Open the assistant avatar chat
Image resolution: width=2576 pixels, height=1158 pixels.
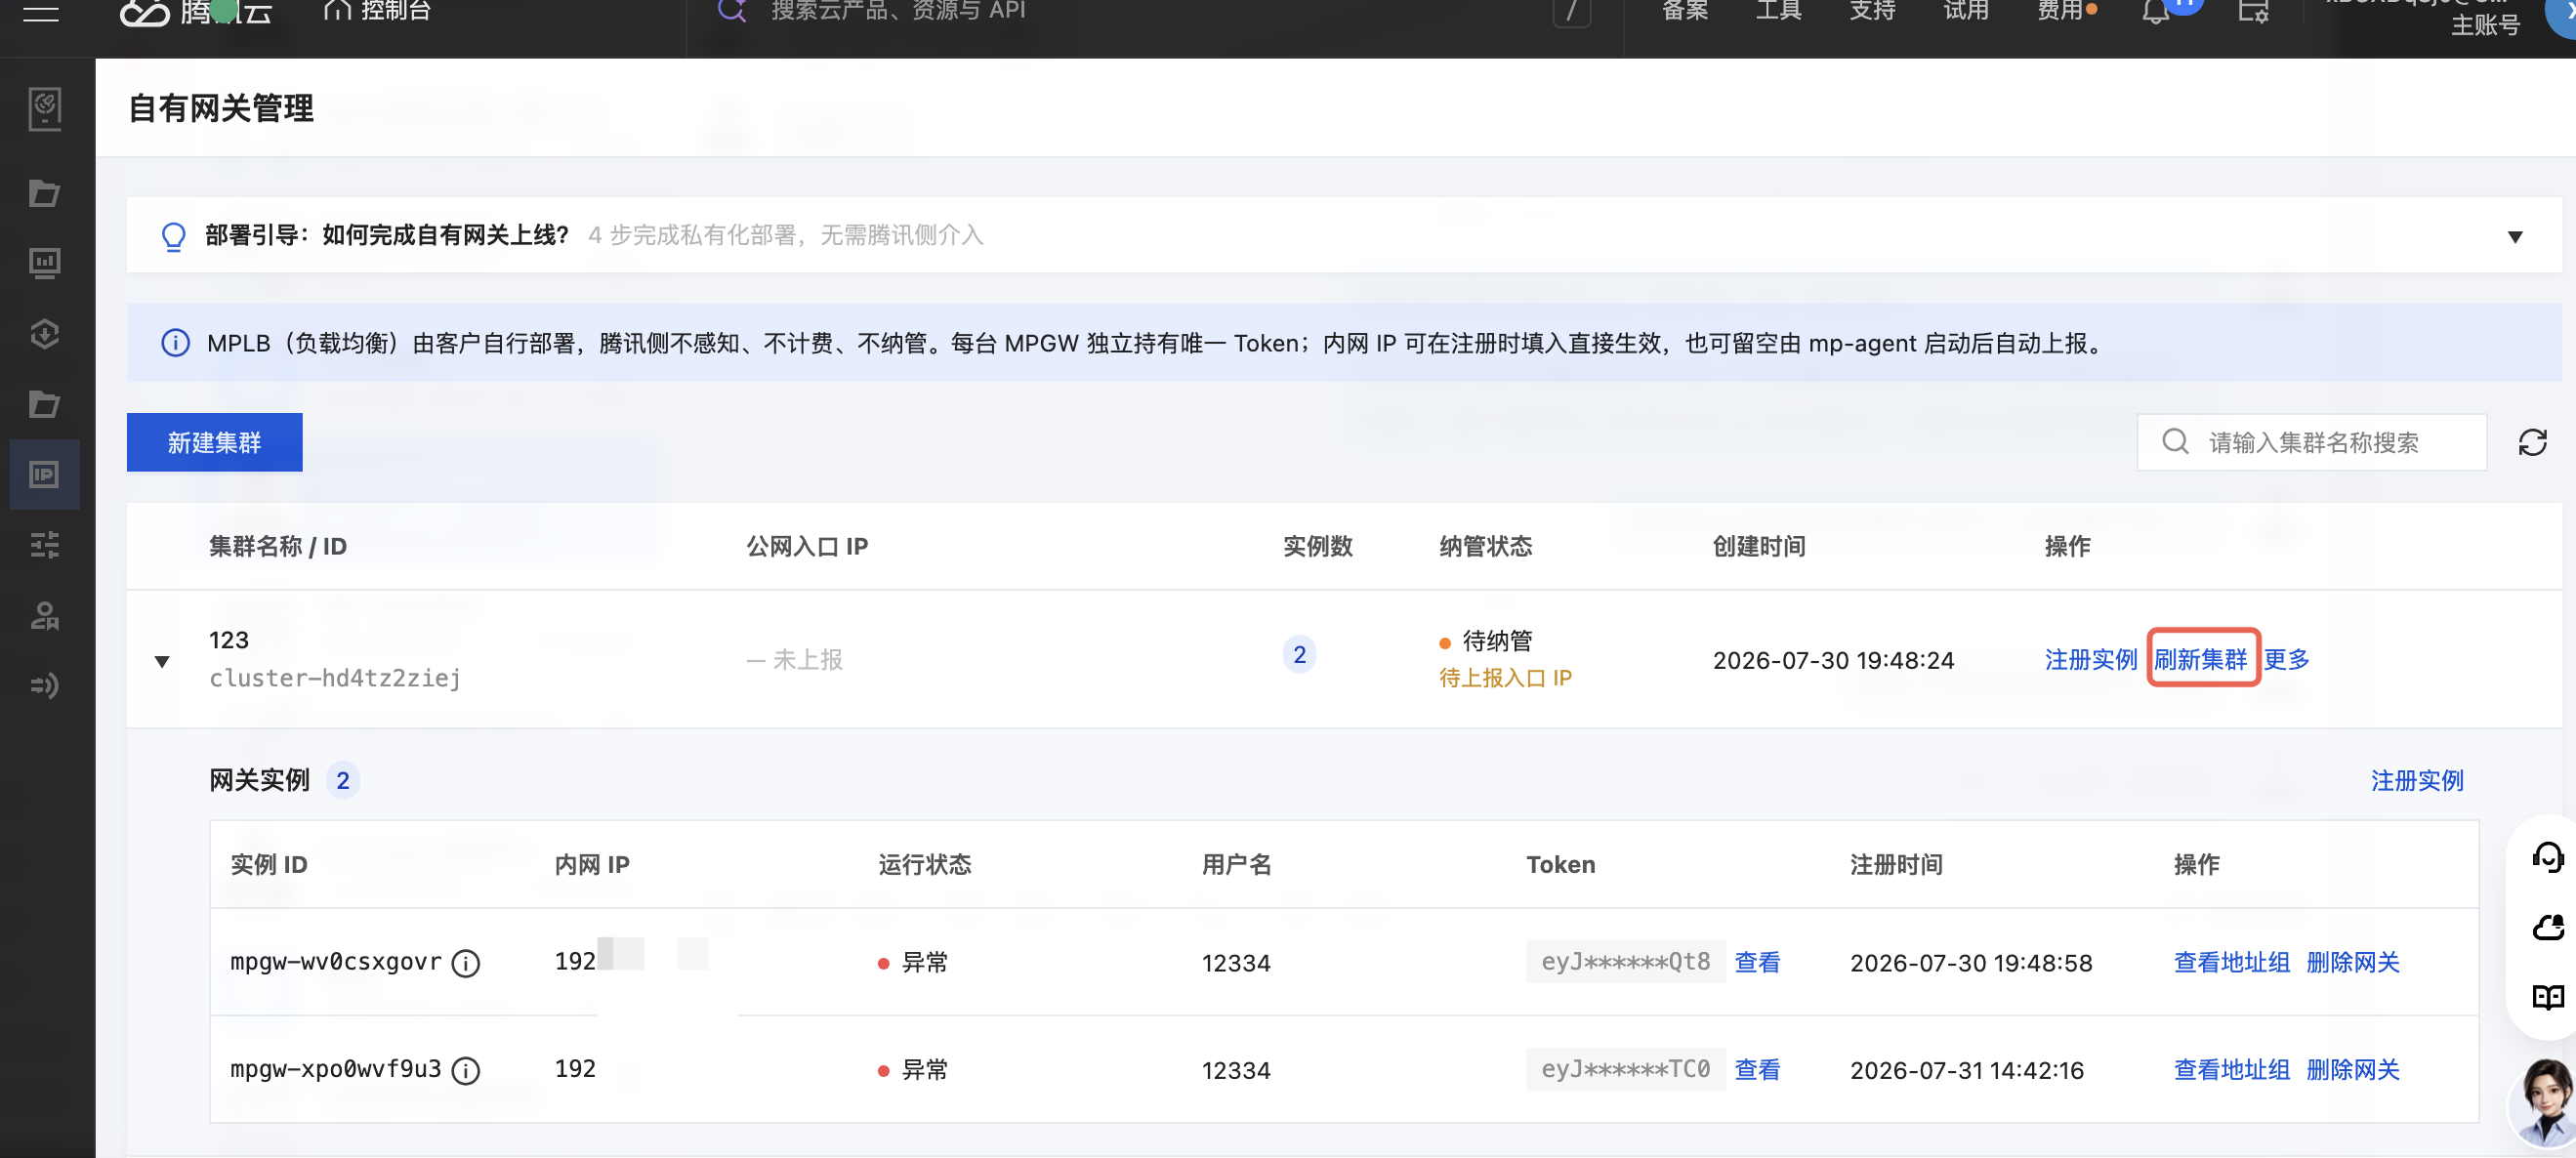[2545, 1102]
